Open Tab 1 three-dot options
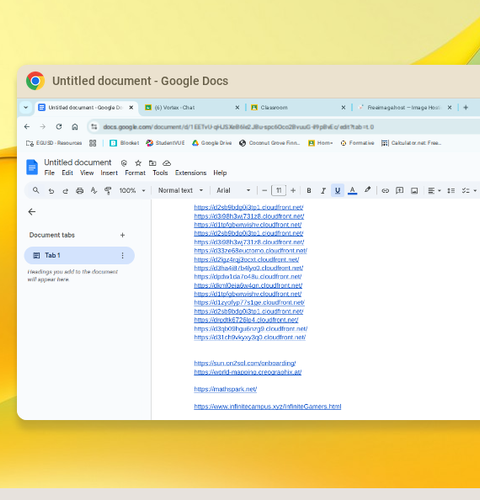Screen dimensions: 480x500 (122, 255)
